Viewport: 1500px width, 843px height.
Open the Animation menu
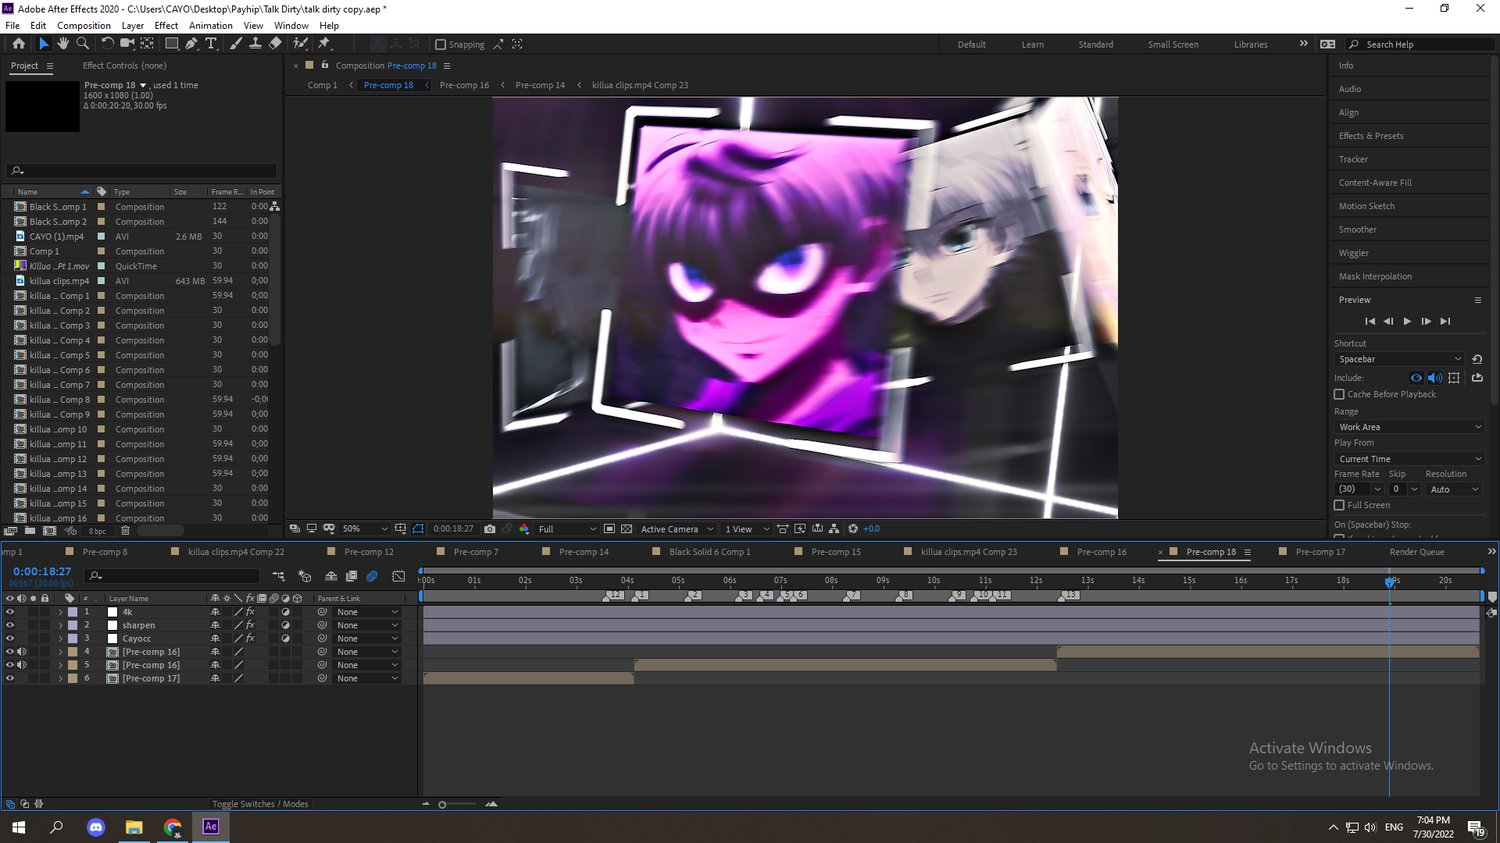click(211, 26)
